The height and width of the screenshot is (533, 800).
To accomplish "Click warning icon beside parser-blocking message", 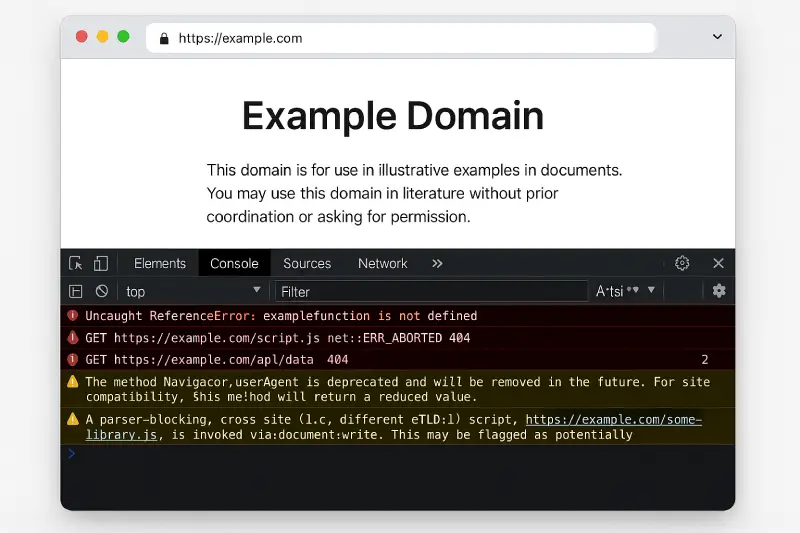I will (73, 419).
